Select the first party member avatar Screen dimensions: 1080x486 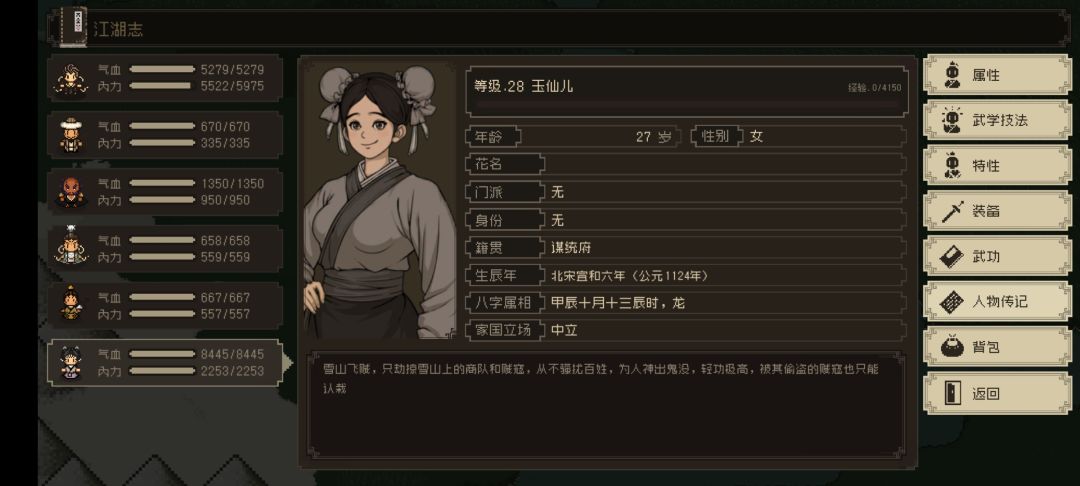pyautogui.click(x=71, y=78)
